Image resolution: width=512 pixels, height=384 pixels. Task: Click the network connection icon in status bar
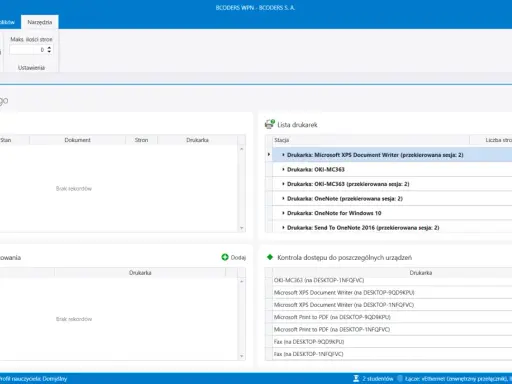pyautogui.click(x=400, y=378)
